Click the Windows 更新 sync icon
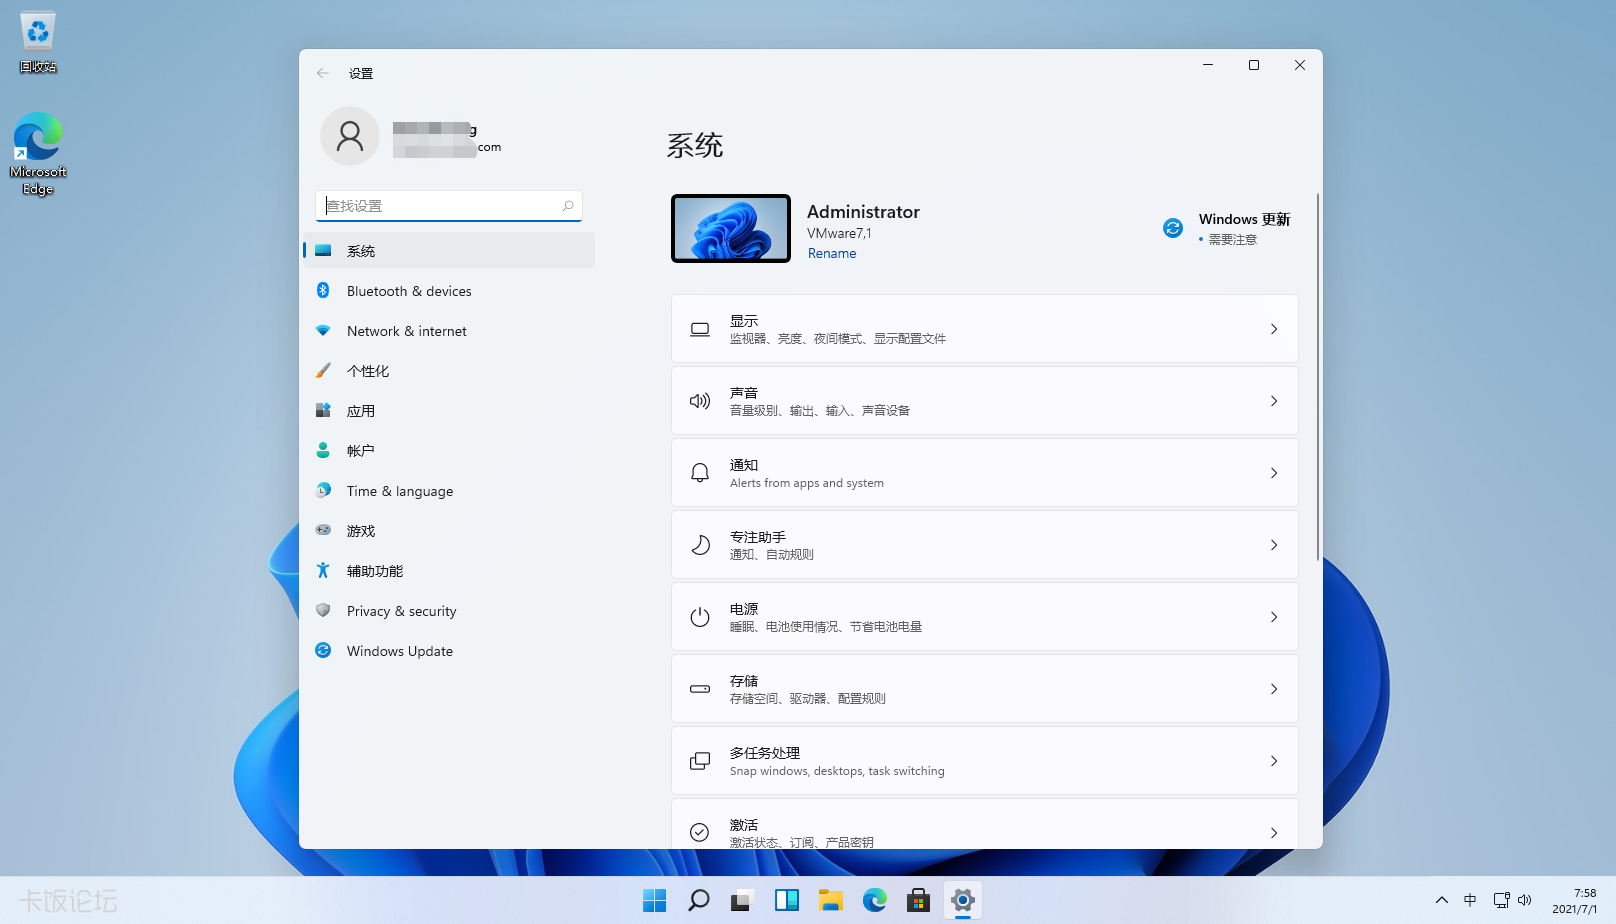 [1173, 228]
